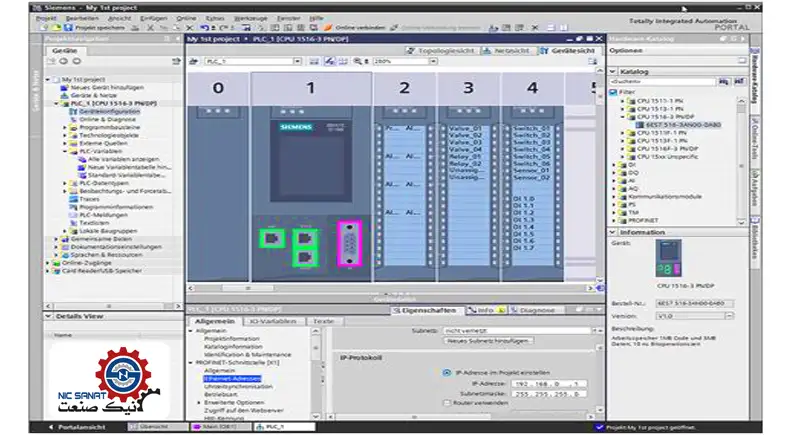This screenshot has width=800, height=435.
Task: Select IP-Adresse im Projekt einstellen radio
Action: point(447,373)
